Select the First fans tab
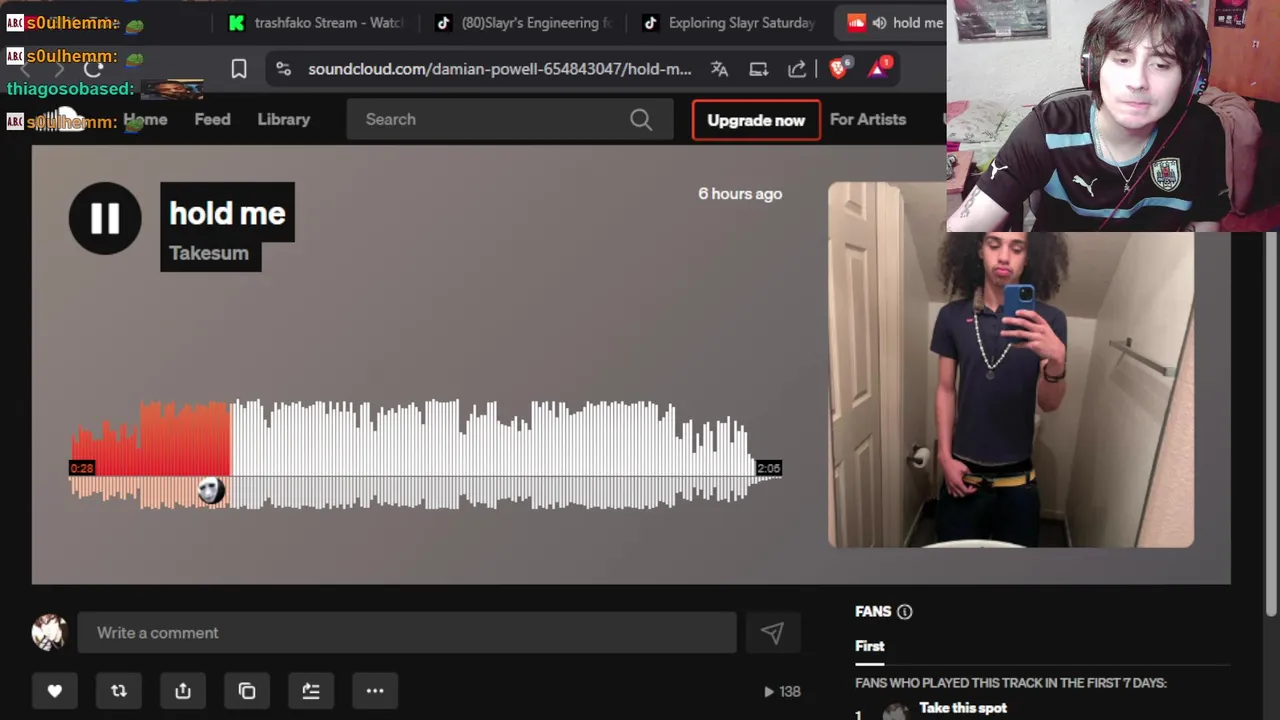 coord(870,646)
